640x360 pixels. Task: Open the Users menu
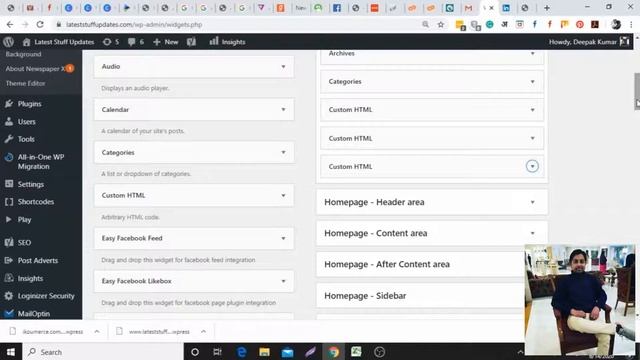(x=26, y=122)
